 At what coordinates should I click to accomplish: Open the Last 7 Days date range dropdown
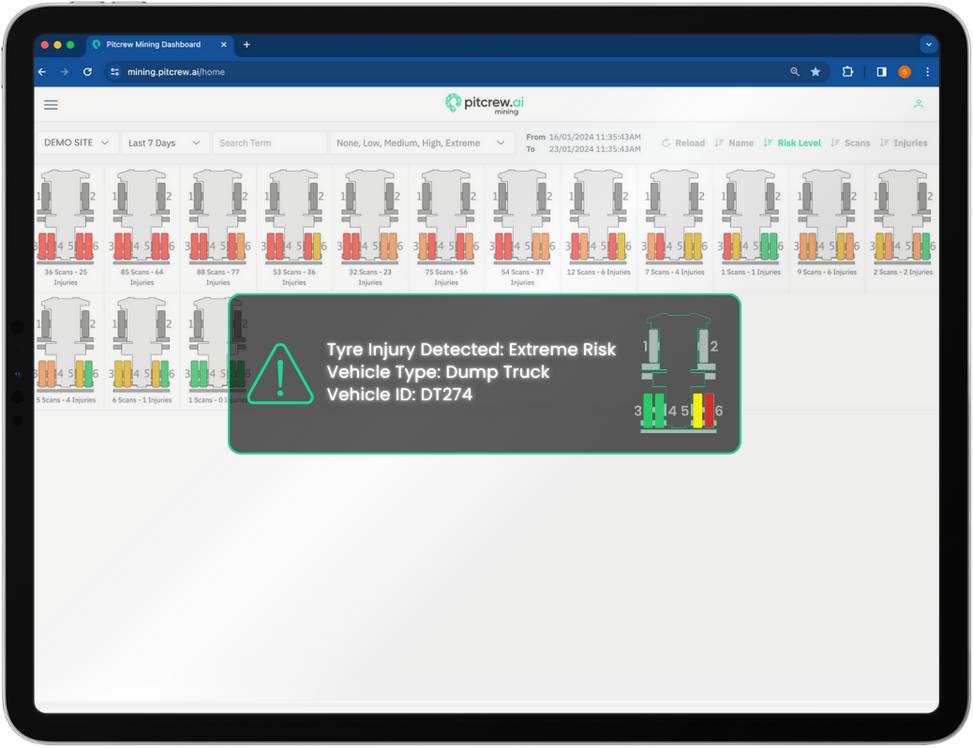166,143
